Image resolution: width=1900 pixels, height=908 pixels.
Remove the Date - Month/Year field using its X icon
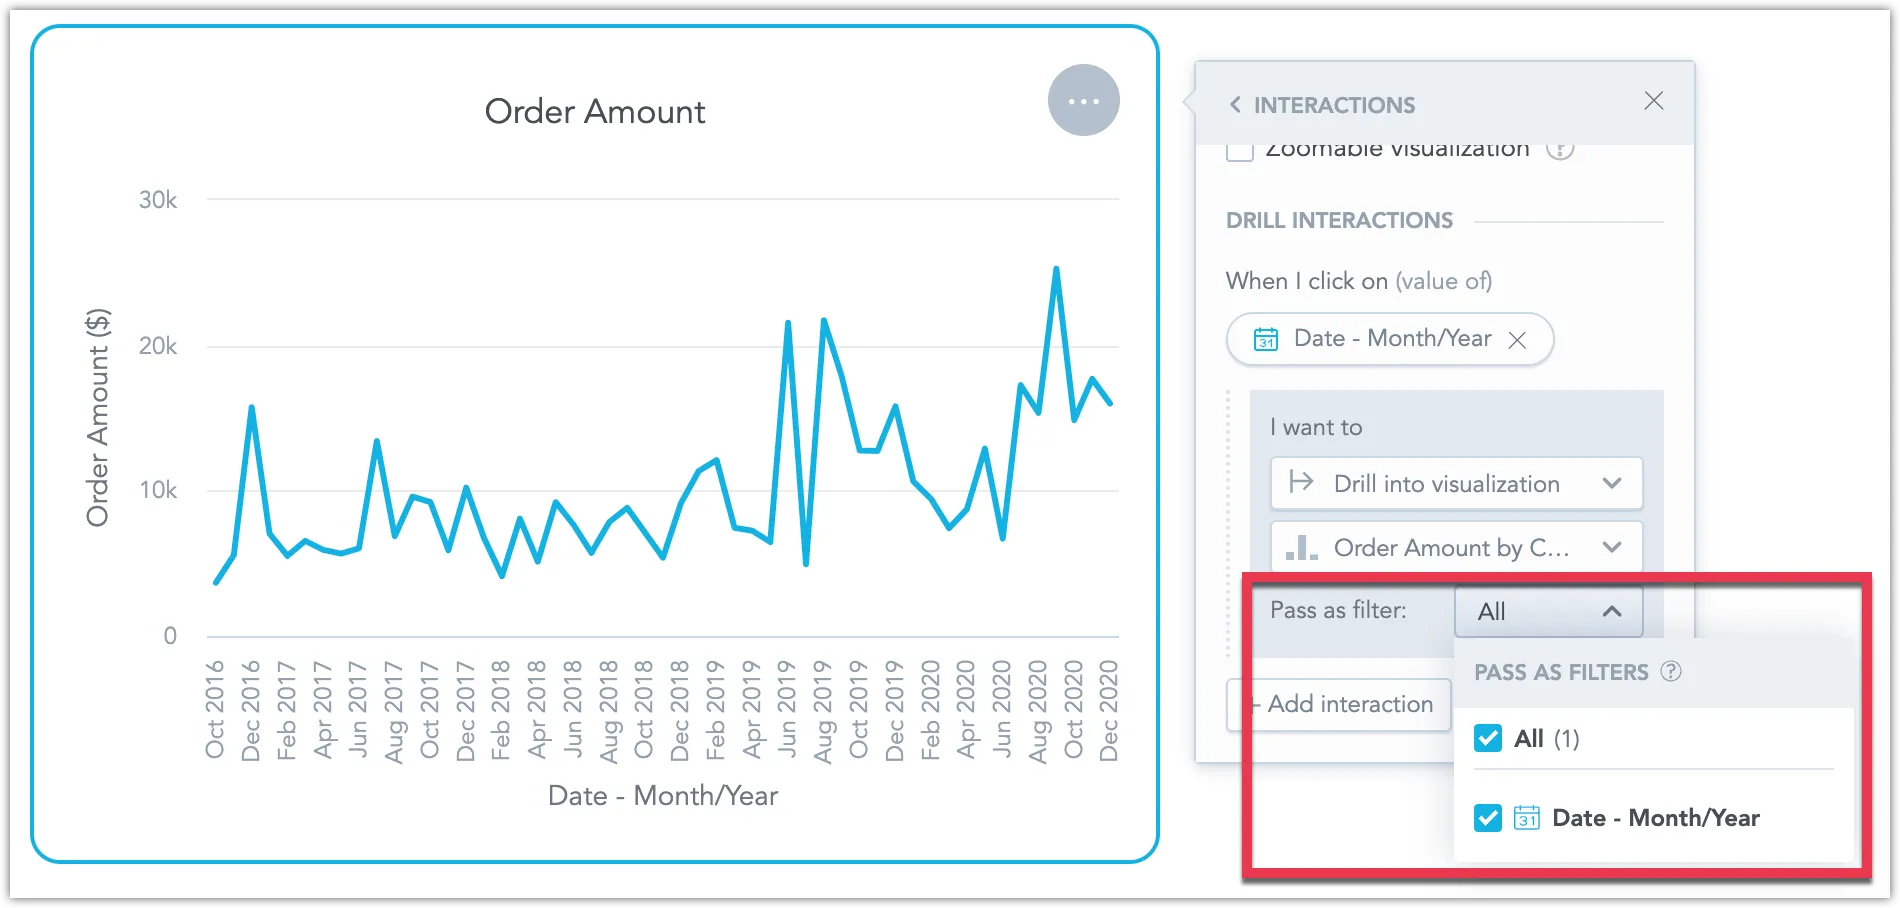click(x=1519, y=340)
